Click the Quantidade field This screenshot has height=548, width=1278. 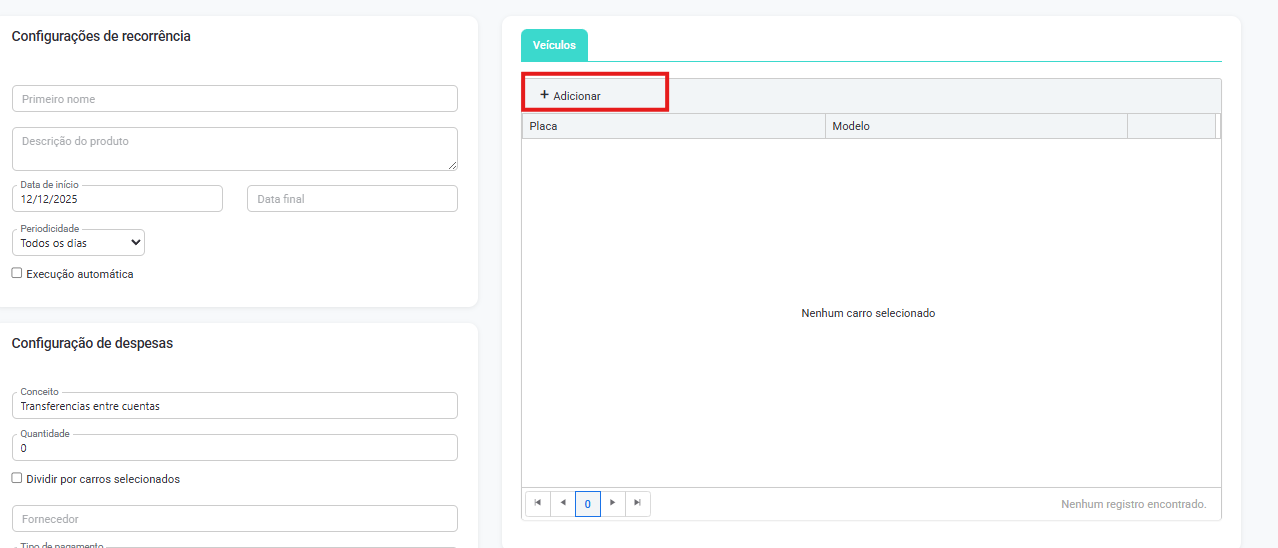pyautogui.click(x=234, y=448)
